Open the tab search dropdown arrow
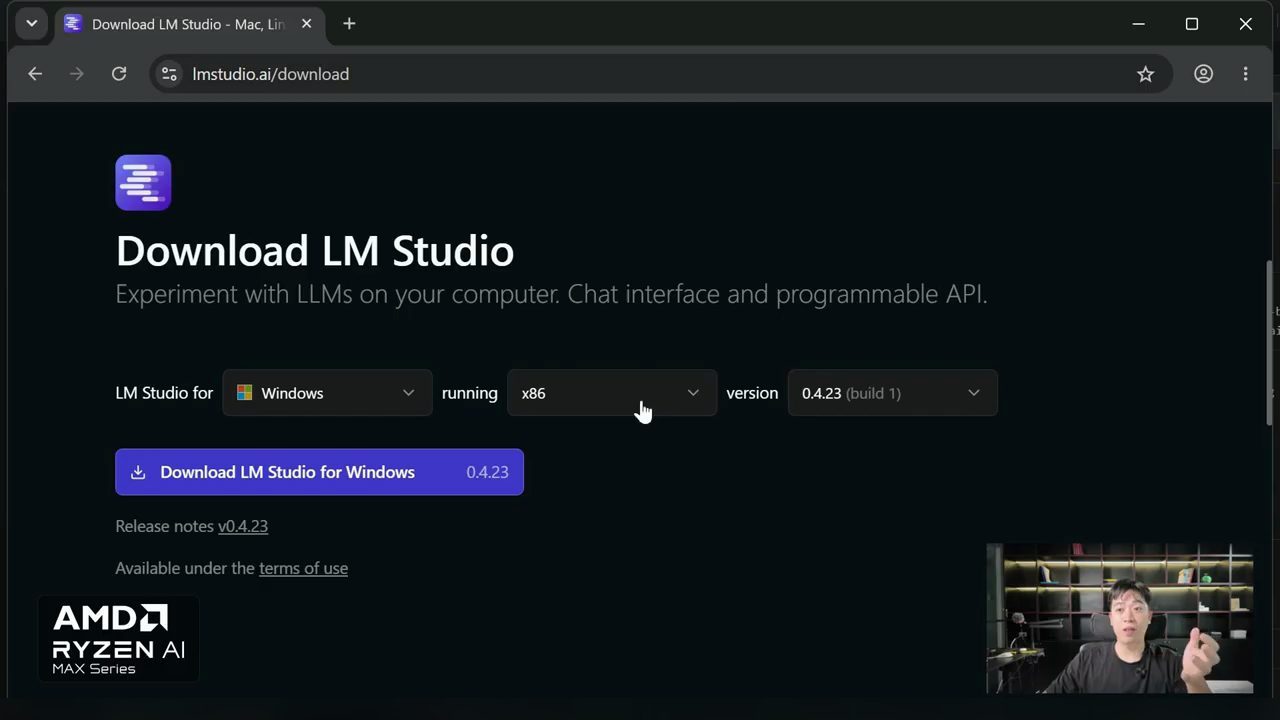 click(32, 24)
